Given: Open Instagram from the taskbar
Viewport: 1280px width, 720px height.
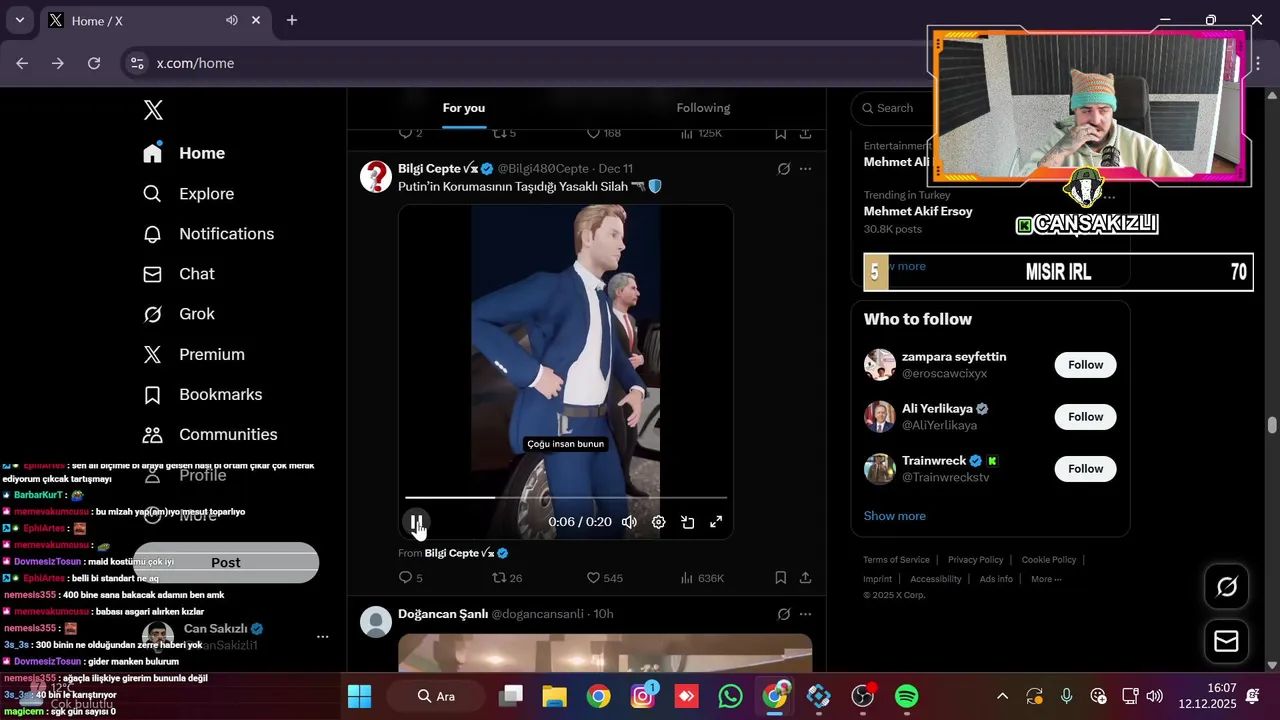Looking at the screenshot, I should point(642,696).
